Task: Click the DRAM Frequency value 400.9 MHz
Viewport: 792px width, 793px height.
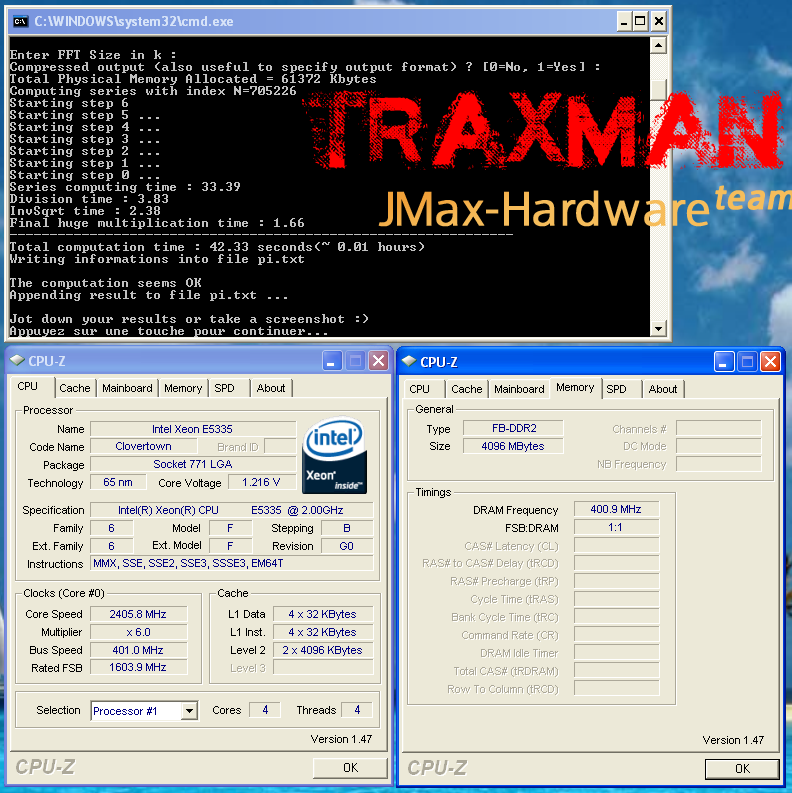Action: click(617, 509)
